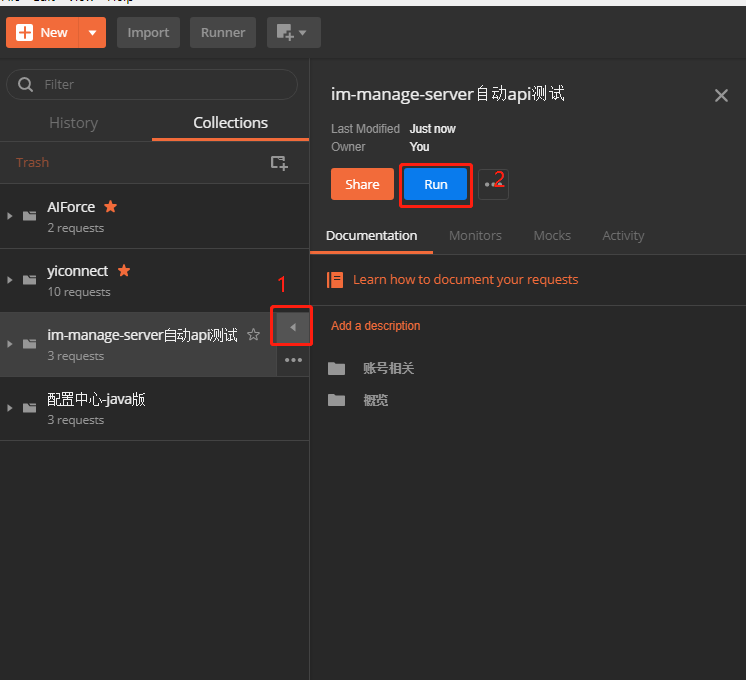Screen dimensions: 746x680
Task: Click the details panel collection title
Action: [448, 94]
